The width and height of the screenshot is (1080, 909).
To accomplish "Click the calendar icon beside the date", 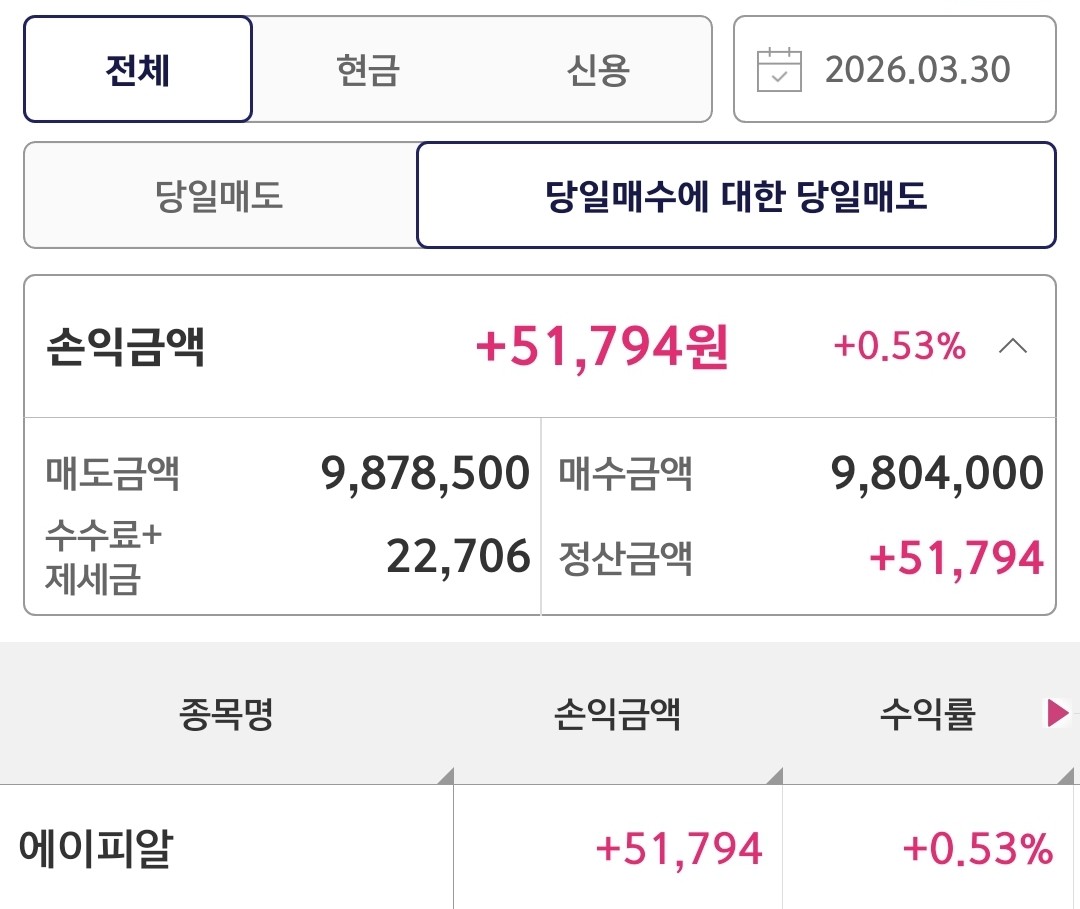I will click(779, 70).
